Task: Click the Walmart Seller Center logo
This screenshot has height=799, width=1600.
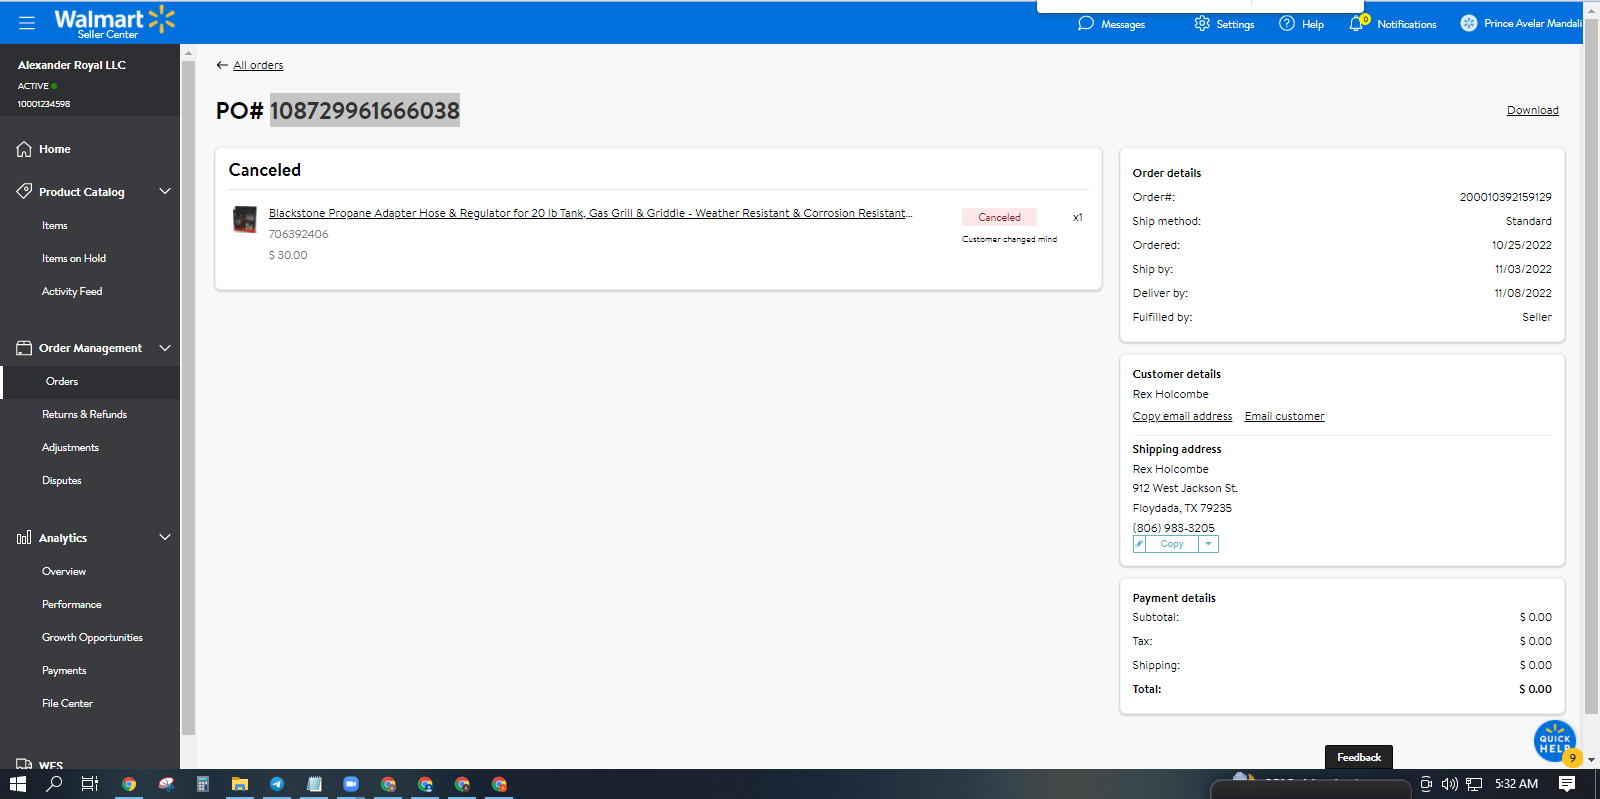Action: (114, 22)
